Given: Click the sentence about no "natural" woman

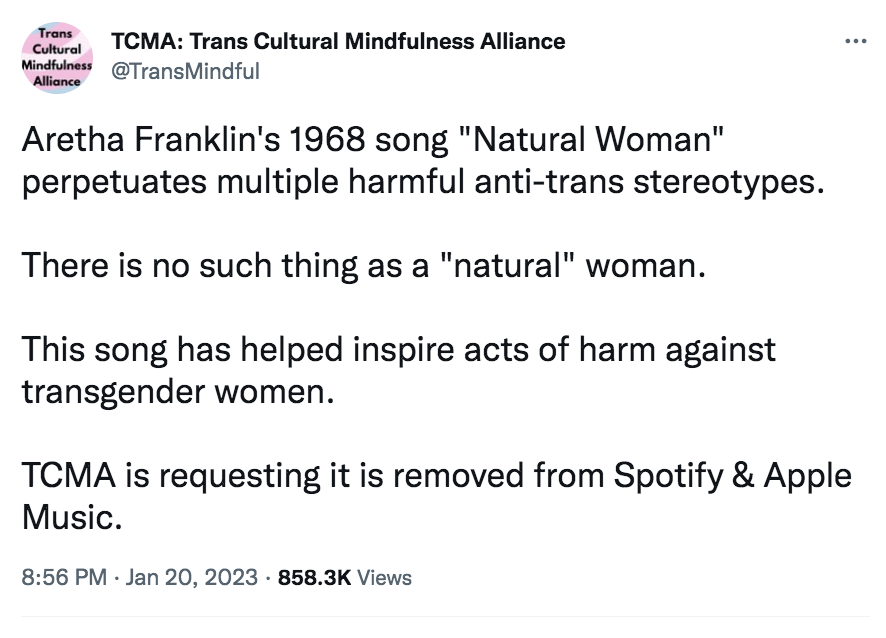Looking at the screenshot, I should (x=364, y=265).
